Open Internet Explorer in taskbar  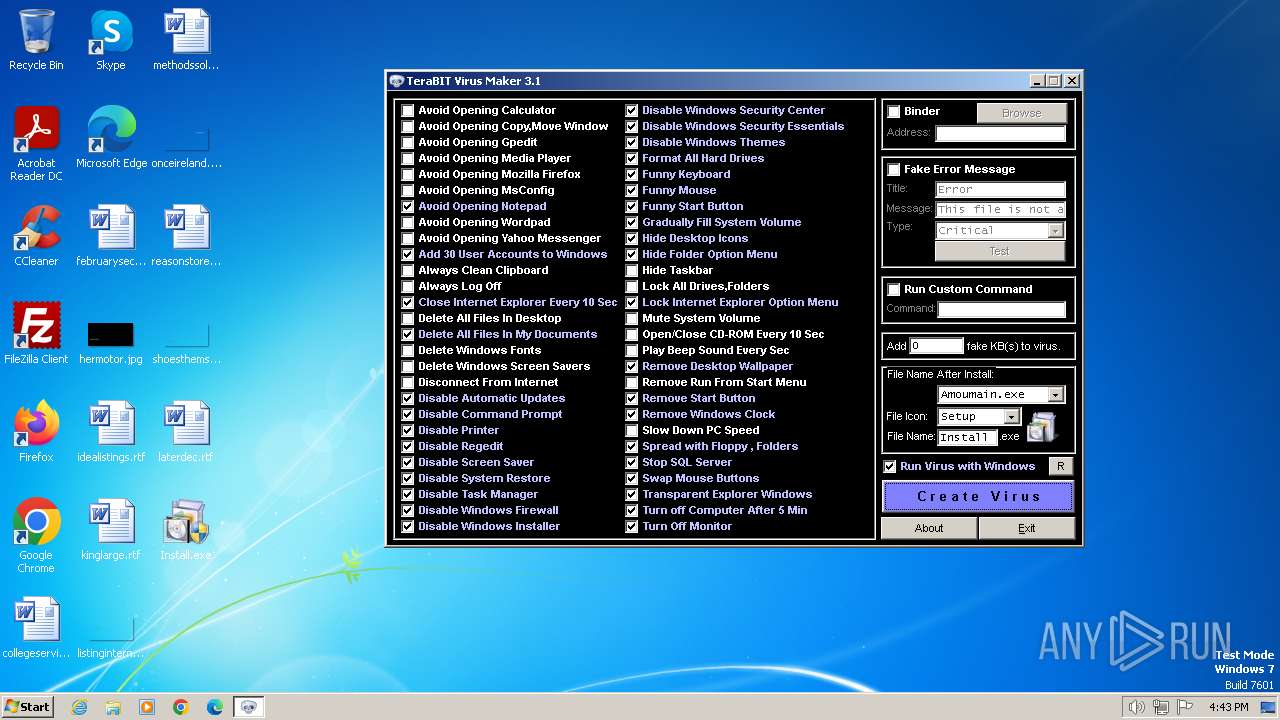click(79, 707)
